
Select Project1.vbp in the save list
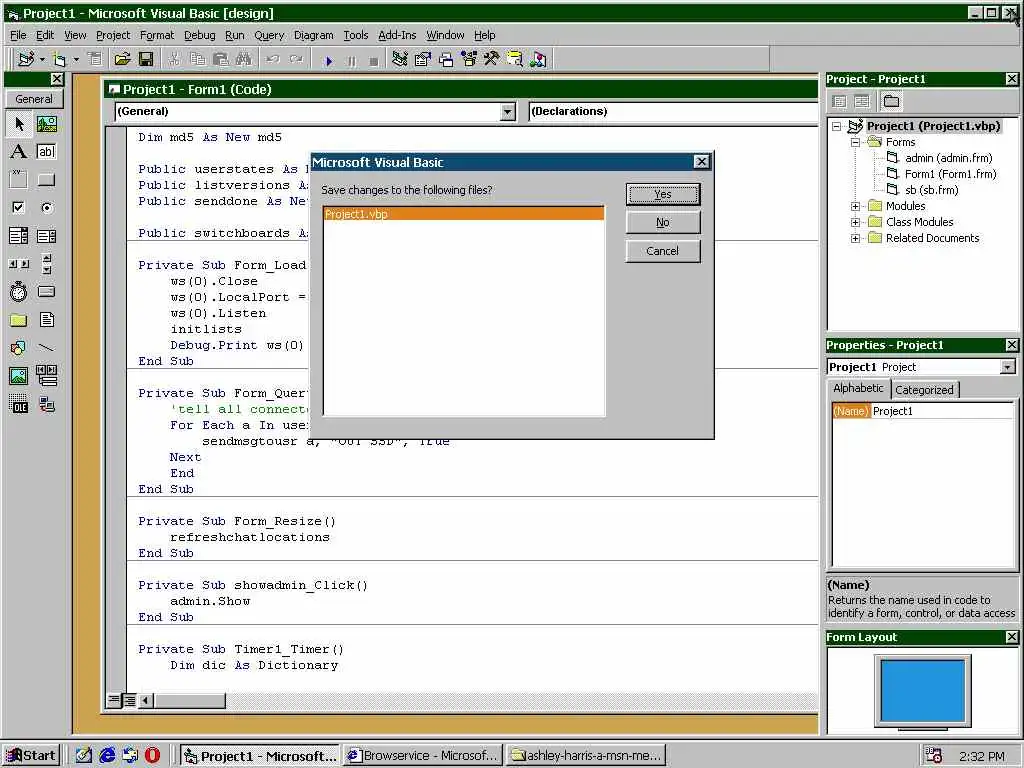click(x=464, y=214)
